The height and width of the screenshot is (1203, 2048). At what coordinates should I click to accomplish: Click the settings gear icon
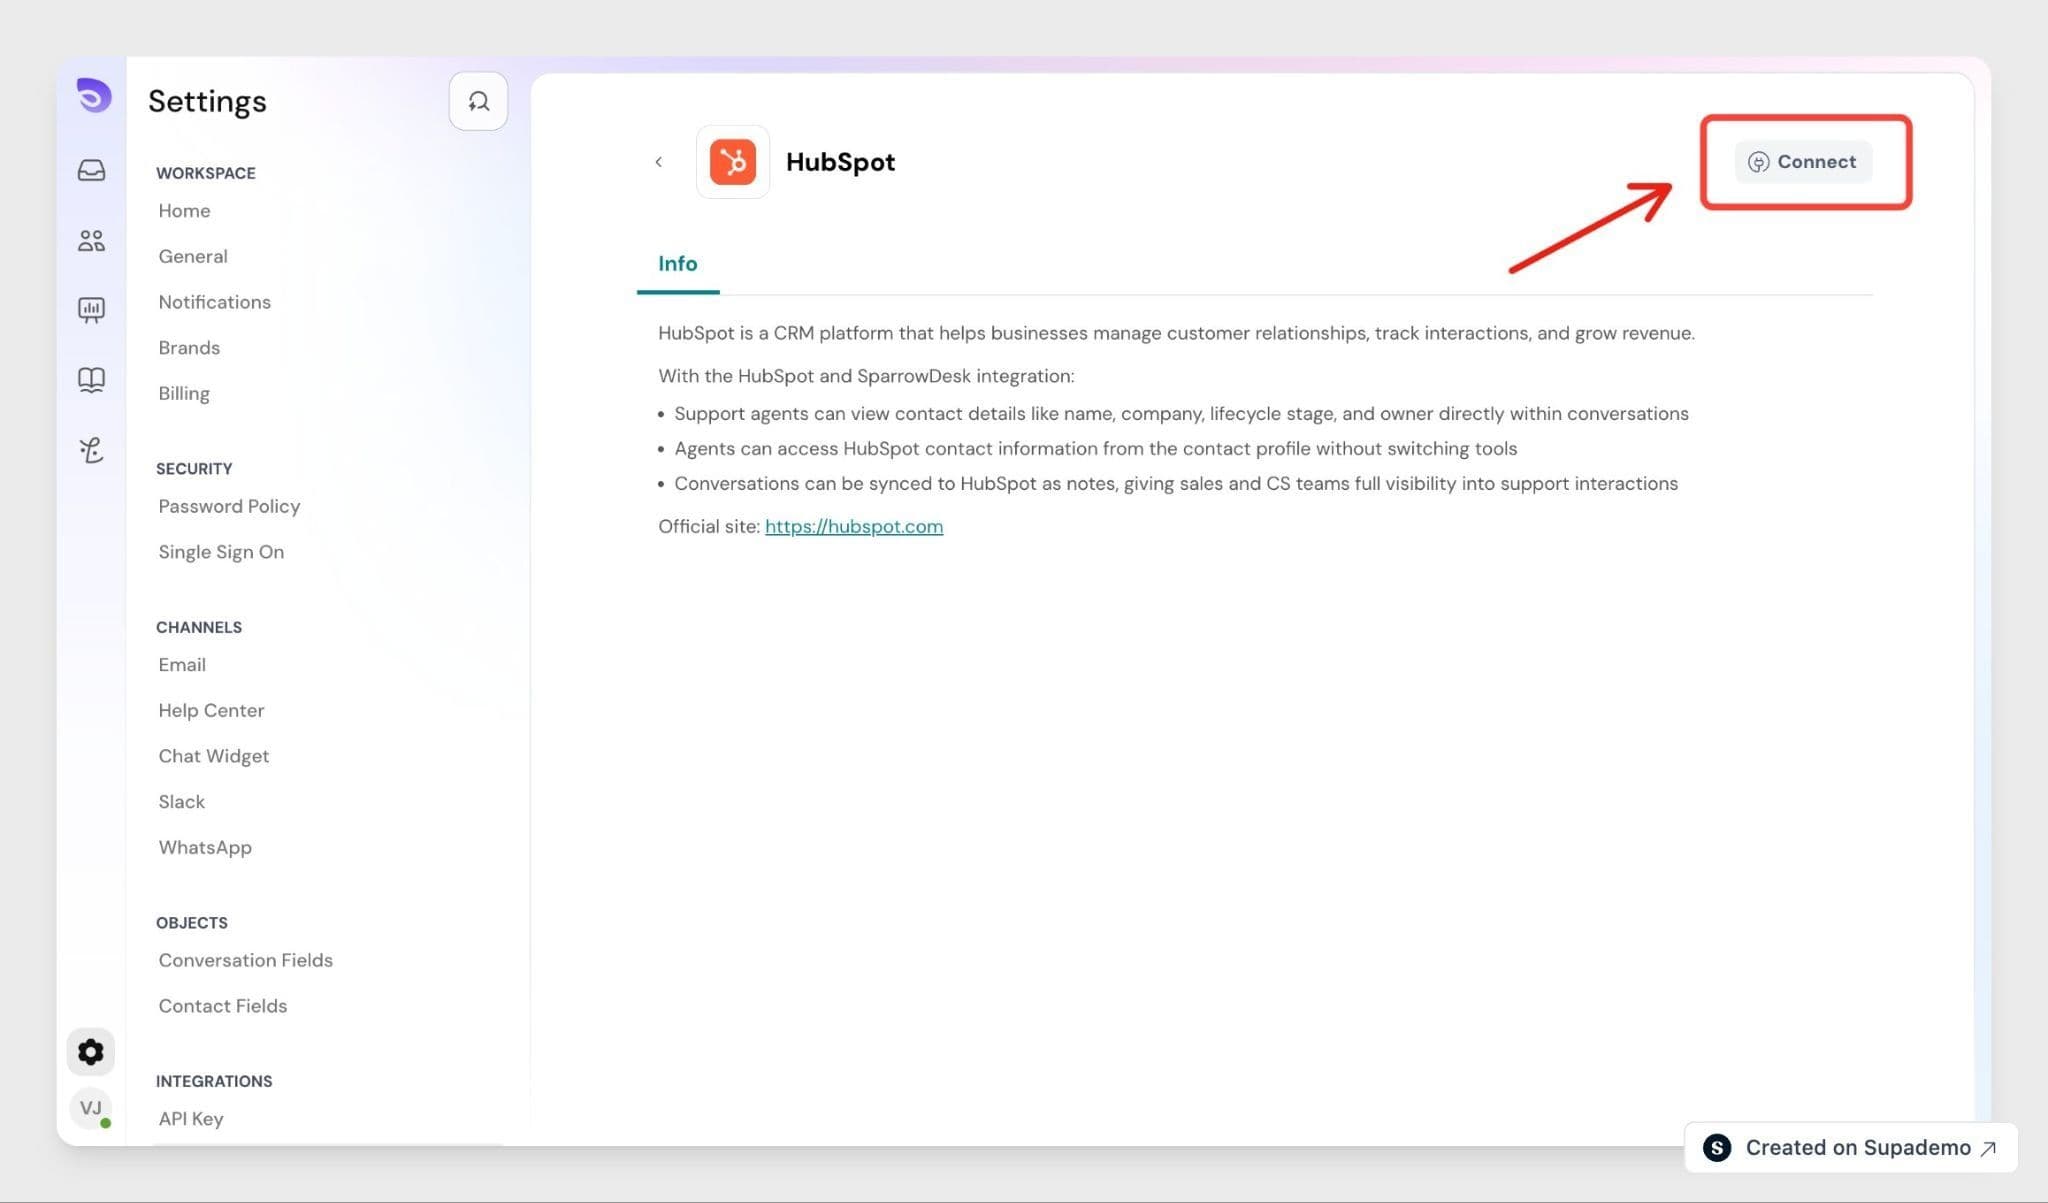[x=91, y=1052]
